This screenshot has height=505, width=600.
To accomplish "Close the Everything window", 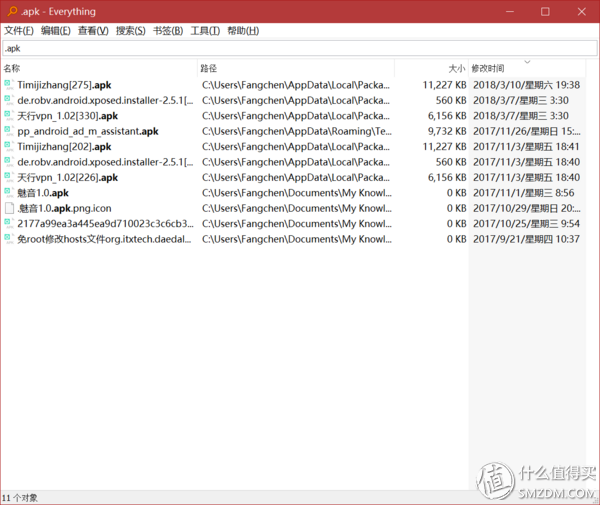I will coord(581,11).
